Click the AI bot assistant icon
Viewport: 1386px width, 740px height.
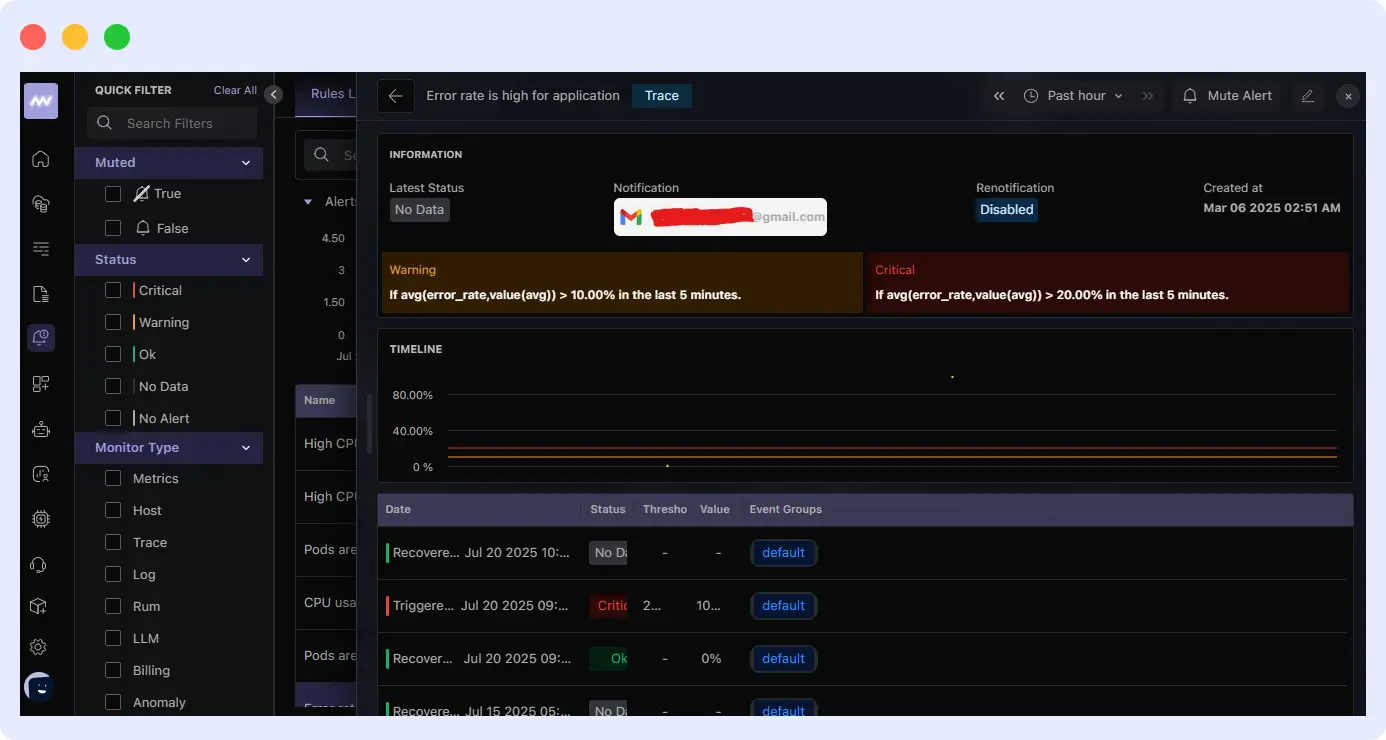40,428
